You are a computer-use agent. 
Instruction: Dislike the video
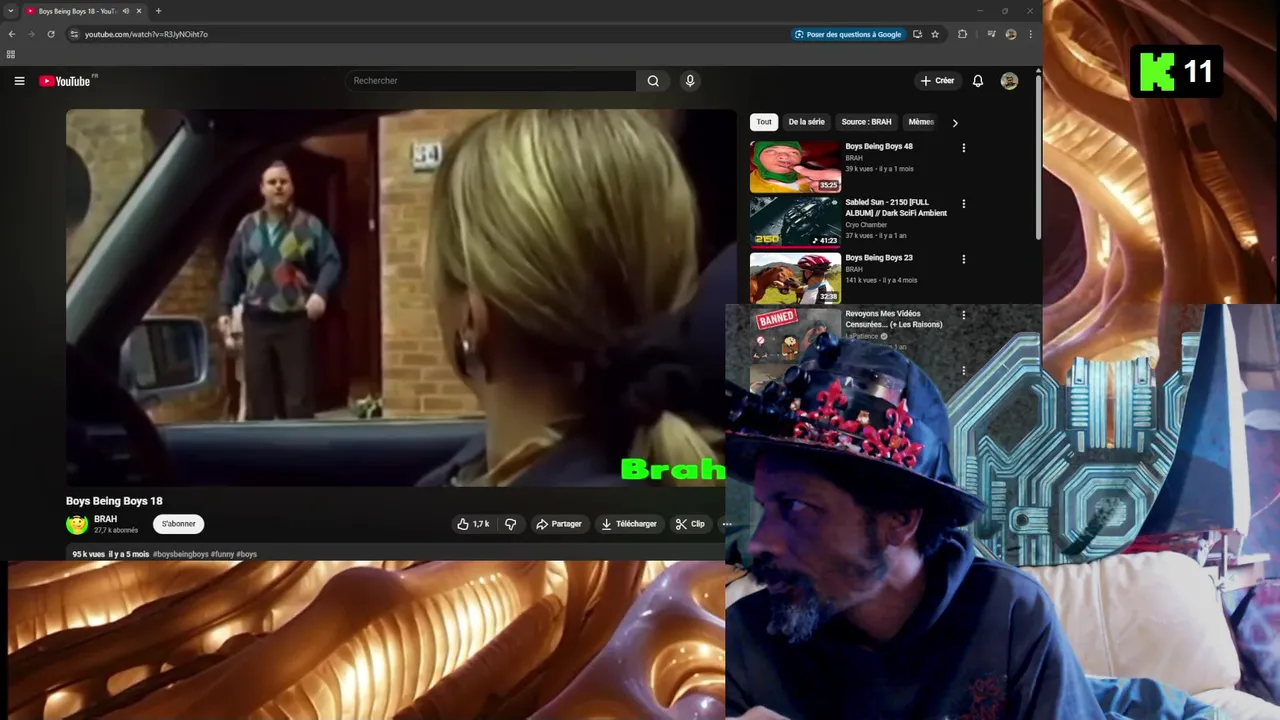tap(510, 524)
